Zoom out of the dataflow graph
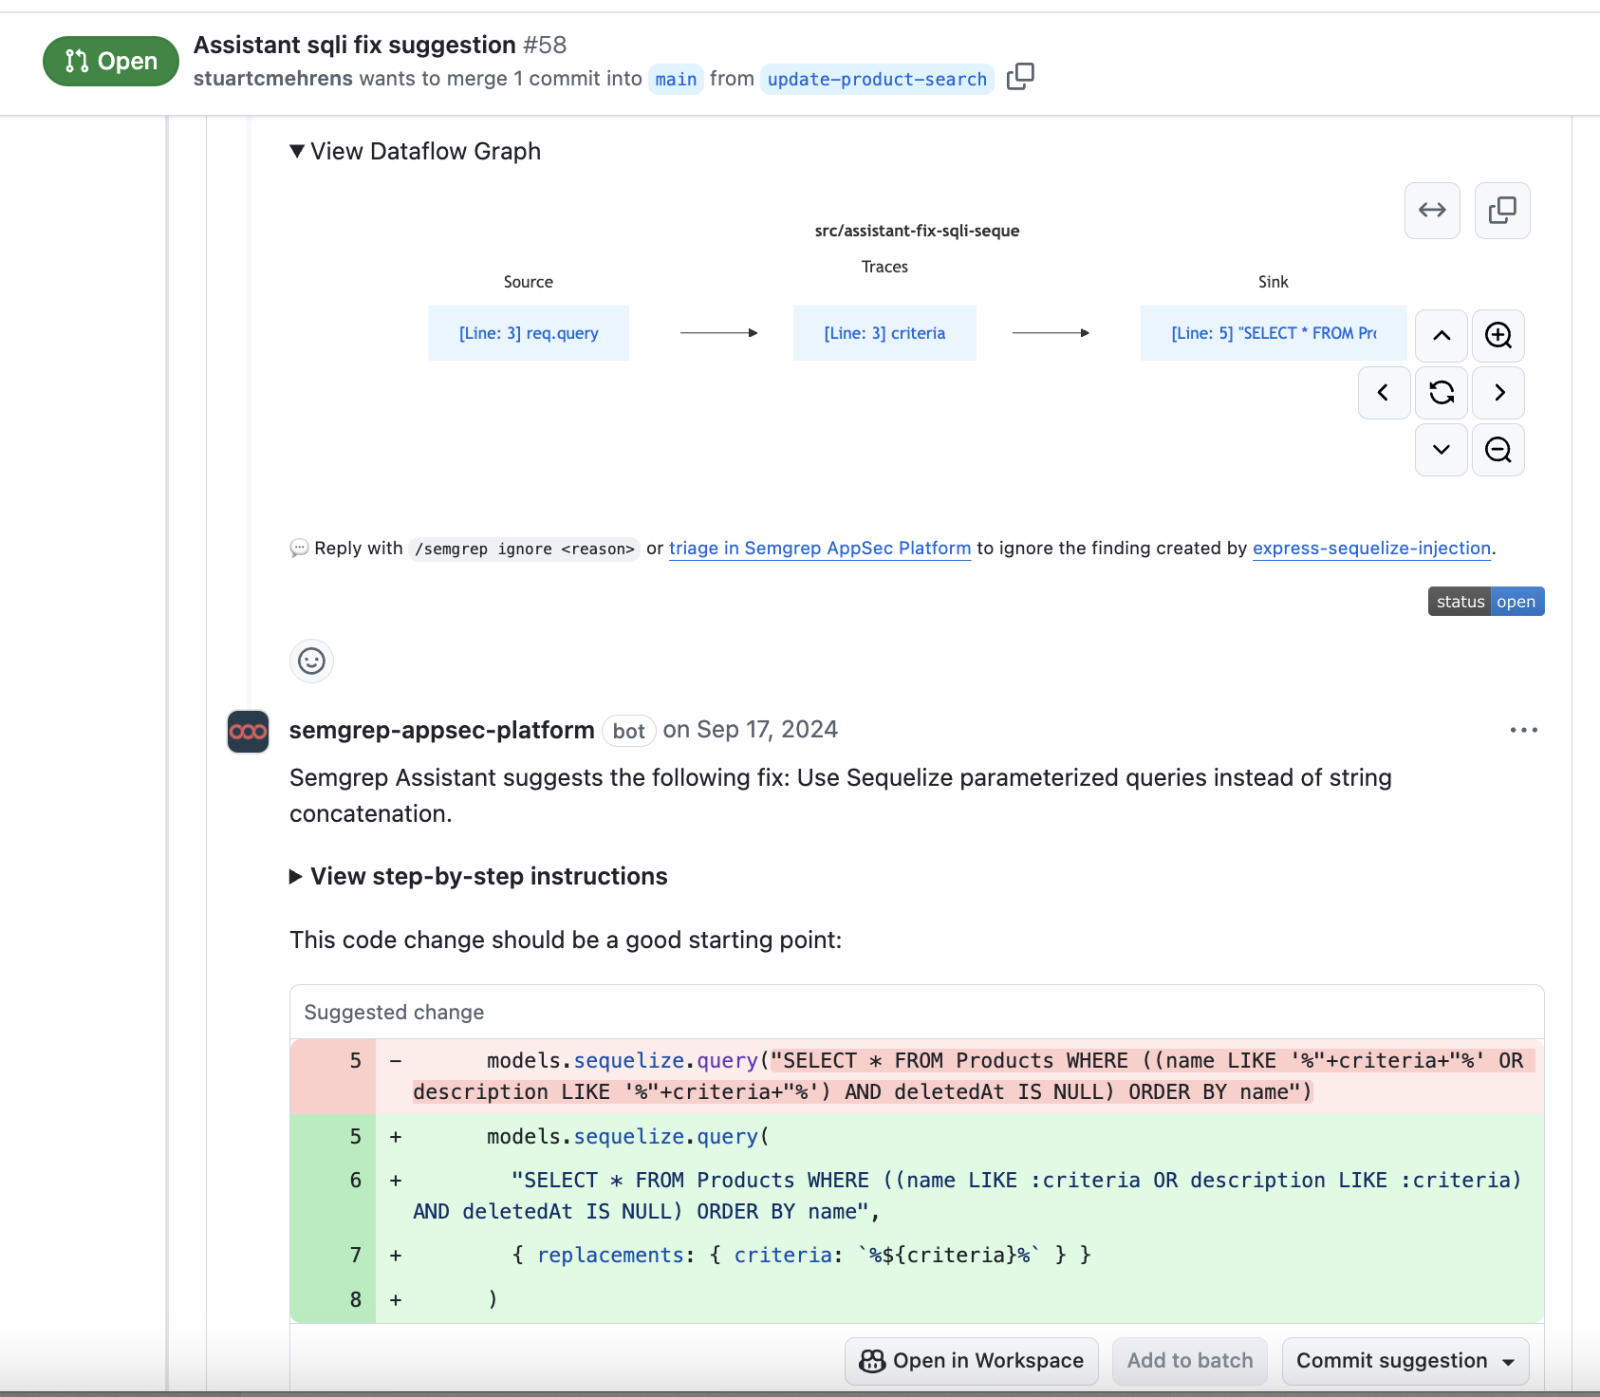Screen dimensions: 1600x1397 click(1497, 450)
